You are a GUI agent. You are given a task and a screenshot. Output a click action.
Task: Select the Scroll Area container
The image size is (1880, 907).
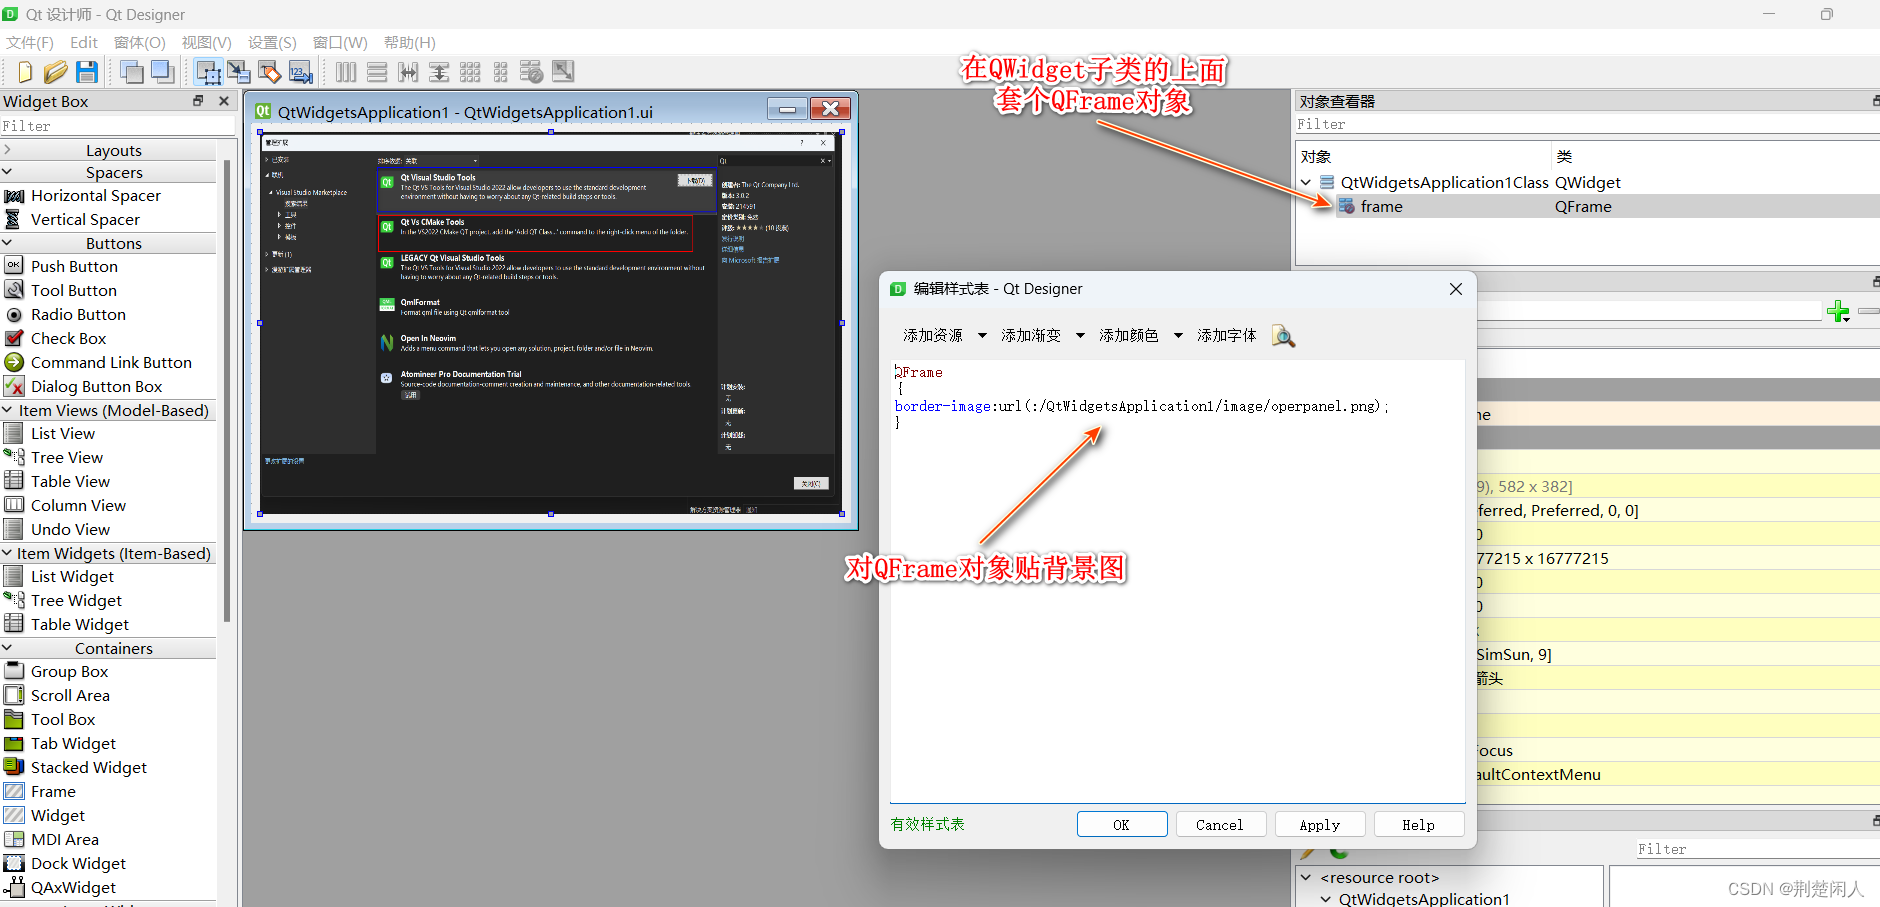tap(57, 695)
